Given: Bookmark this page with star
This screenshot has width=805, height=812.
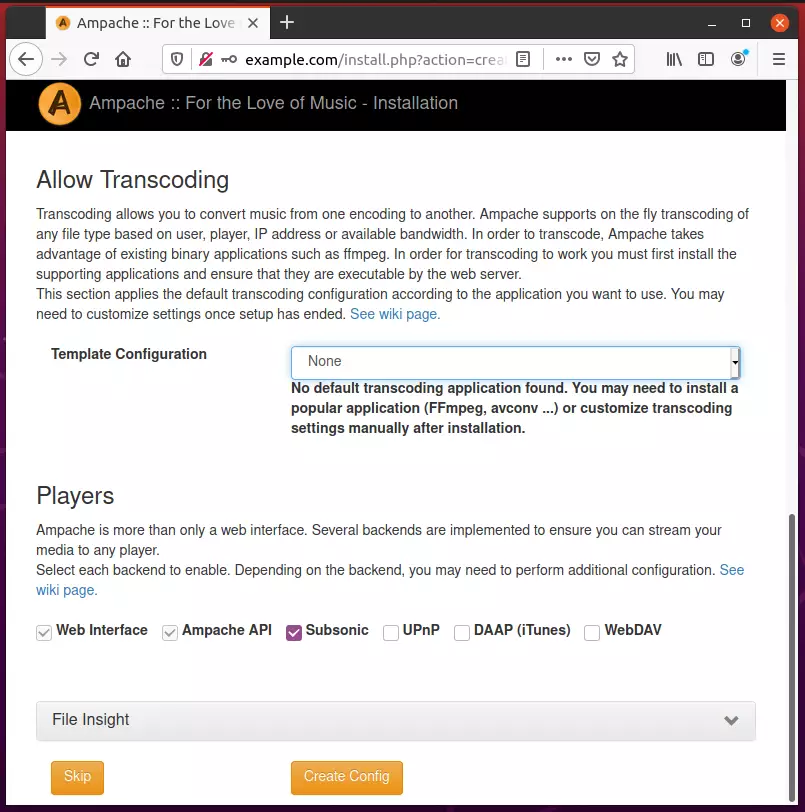Looking at the screenshot, I should (620, 60).
